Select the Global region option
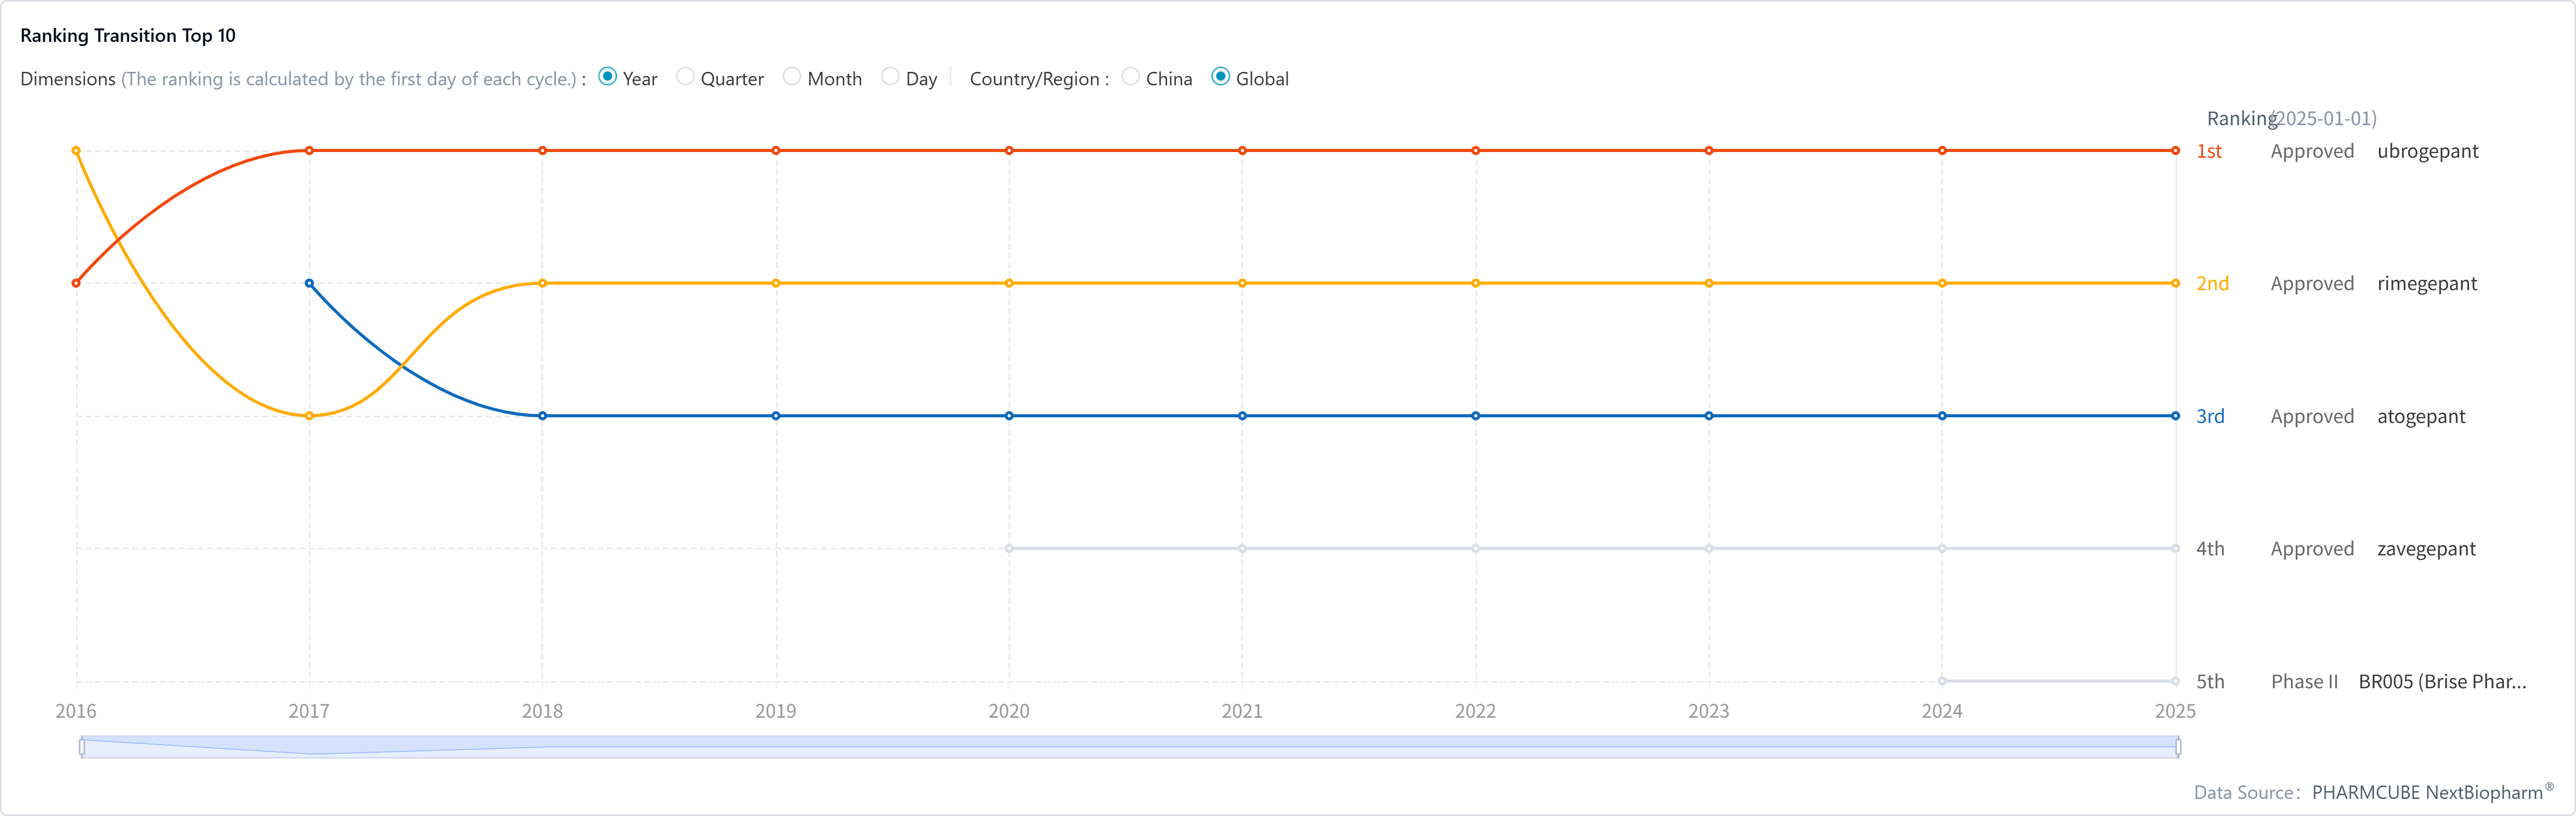Image resolution: width=2576 pixels, height=816 pixels. pyautogui.click(x=1220, y=77)
